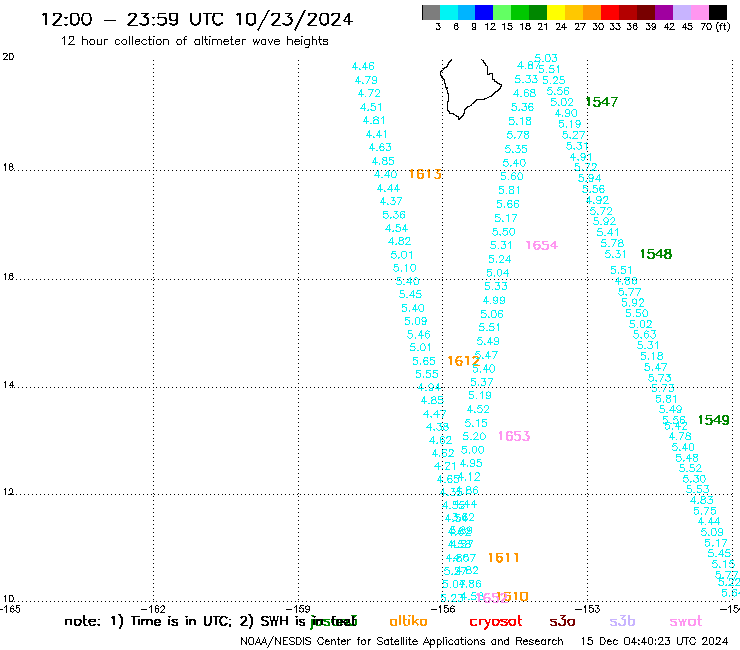The width and height of the screenshot is (740, 650).
Task: Click the gray 3 ft legend swatch
Action: [431, 12]
